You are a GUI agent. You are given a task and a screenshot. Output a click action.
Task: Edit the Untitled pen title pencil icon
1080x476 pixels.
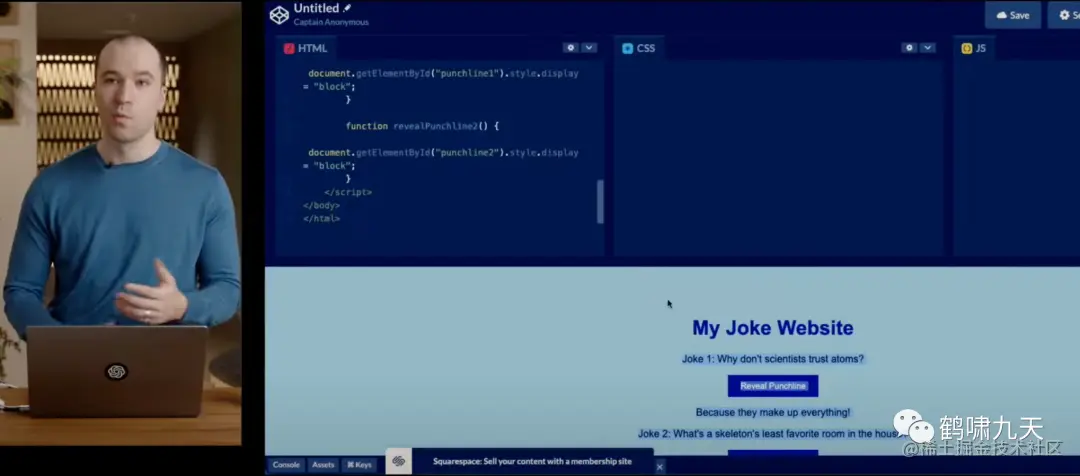point(347,8)
